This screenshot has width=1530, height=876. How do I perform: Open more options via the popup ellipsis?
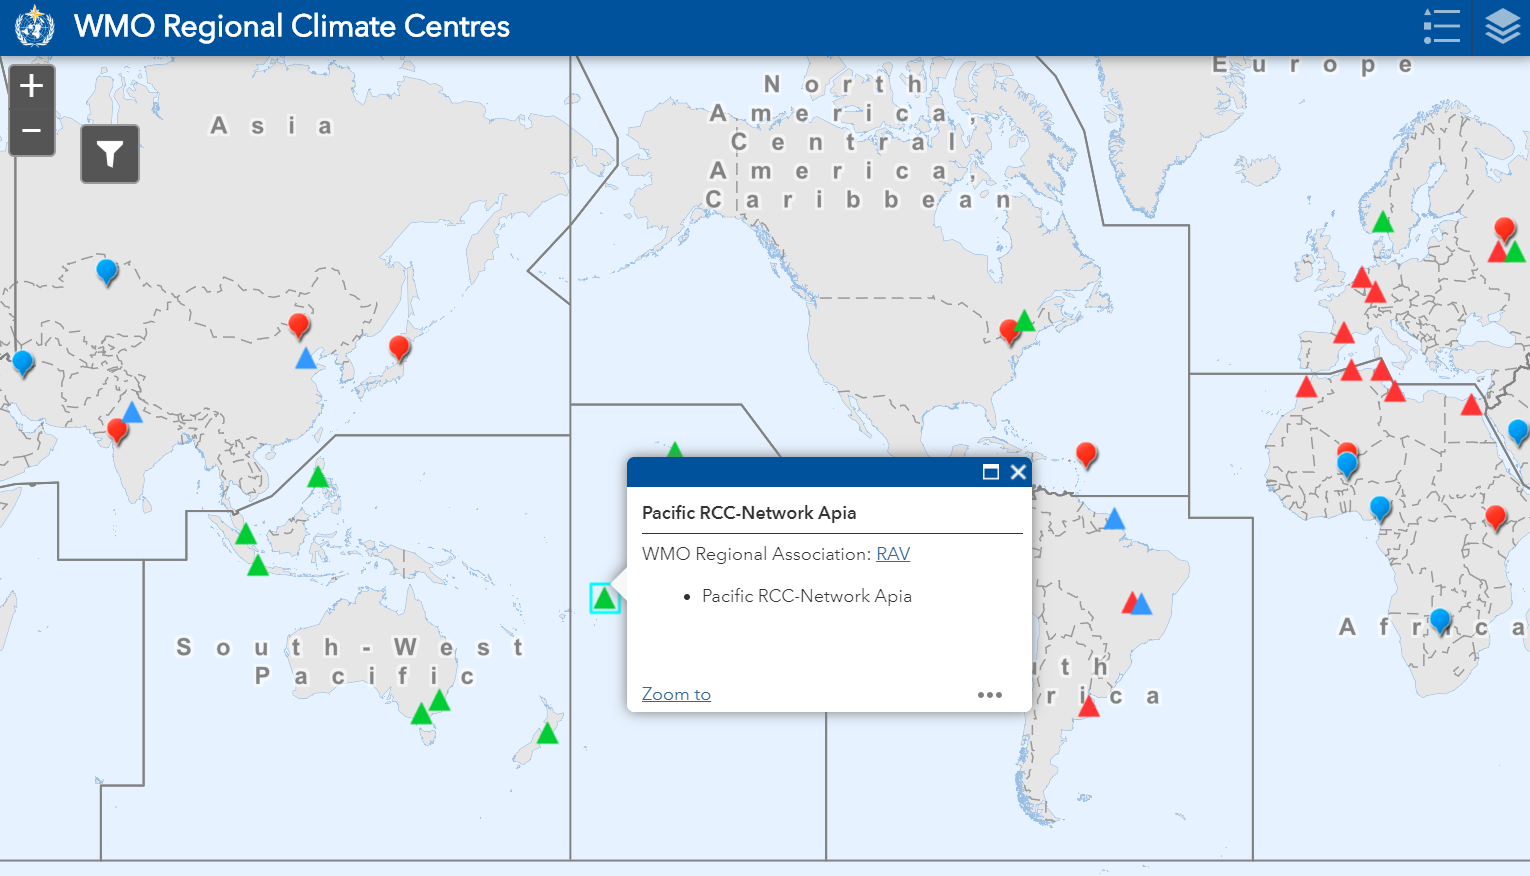click(990, 694)
